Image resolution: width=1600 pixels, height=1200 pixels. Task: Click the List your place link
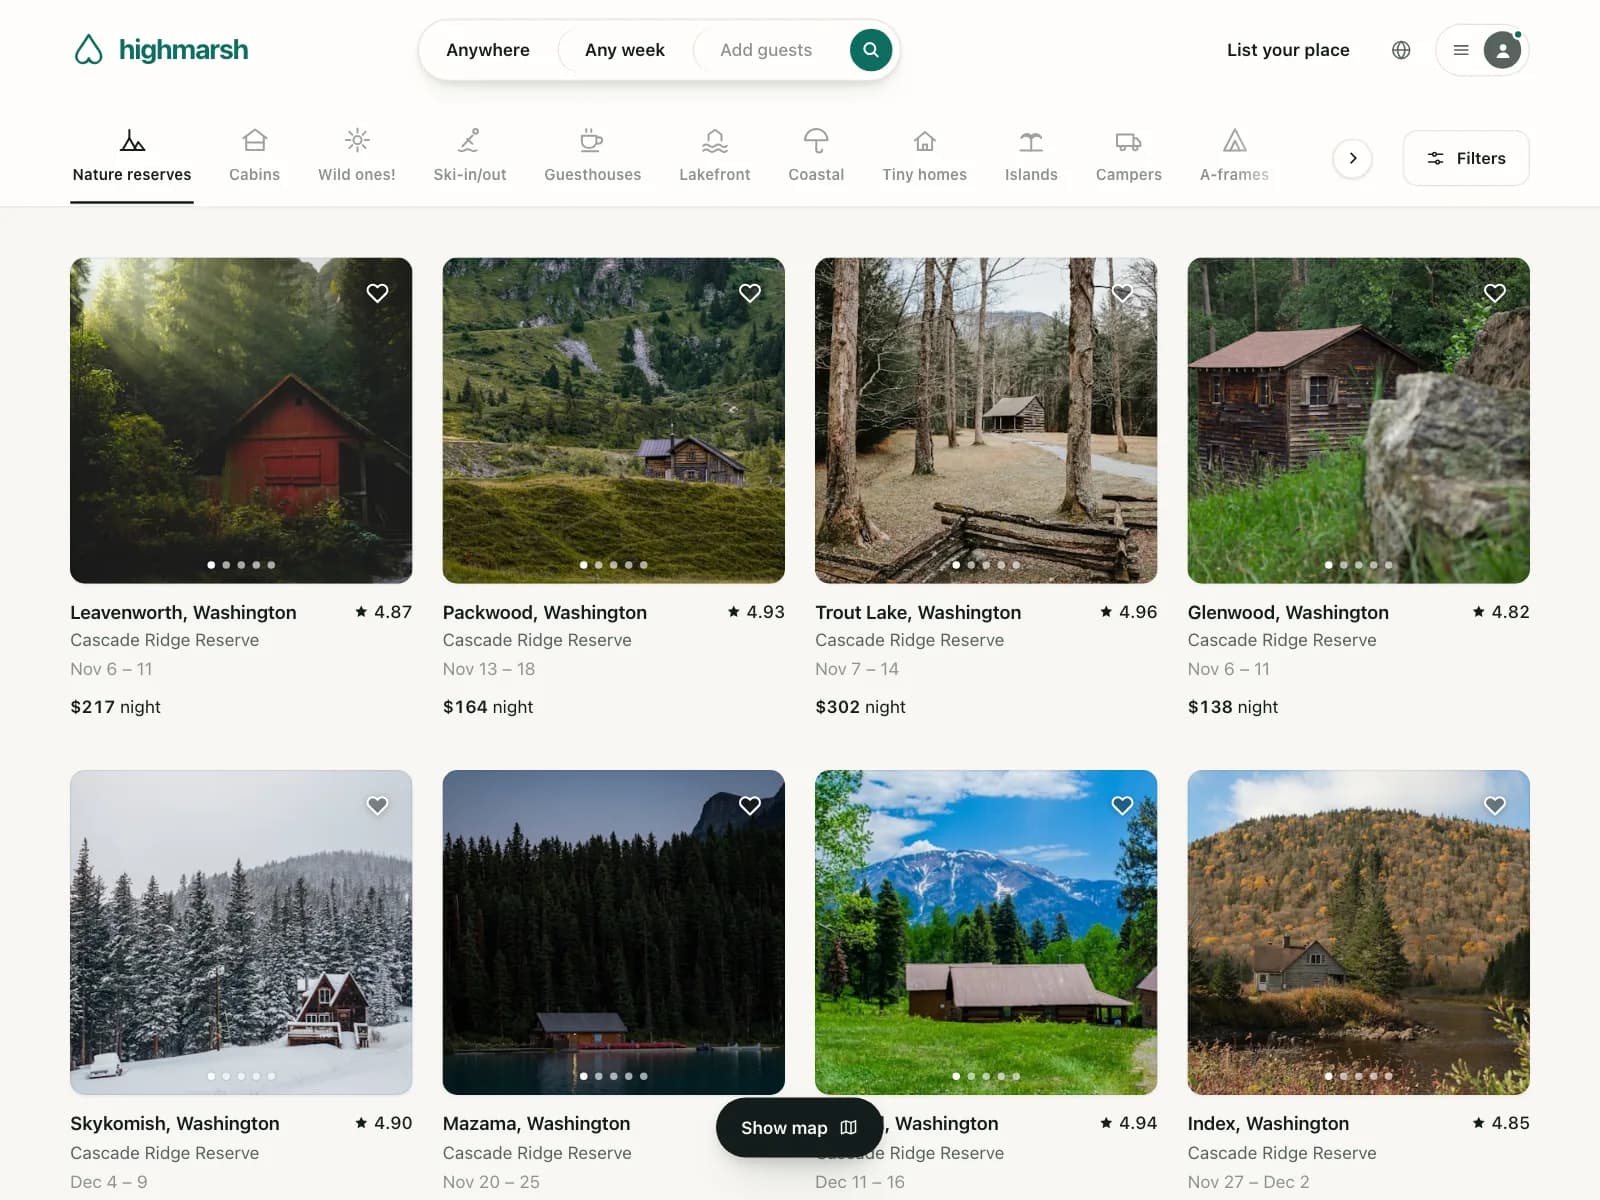[x=1288, y=50]
